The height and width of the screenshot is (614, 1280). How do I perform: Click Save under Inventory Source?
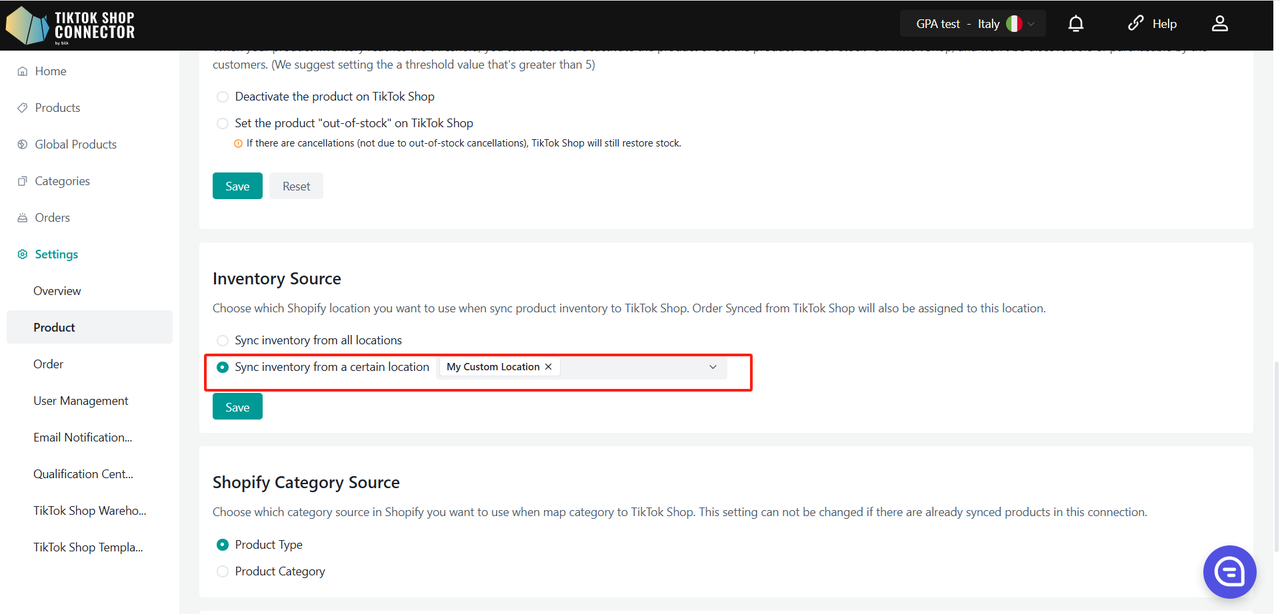pos(237,406)
